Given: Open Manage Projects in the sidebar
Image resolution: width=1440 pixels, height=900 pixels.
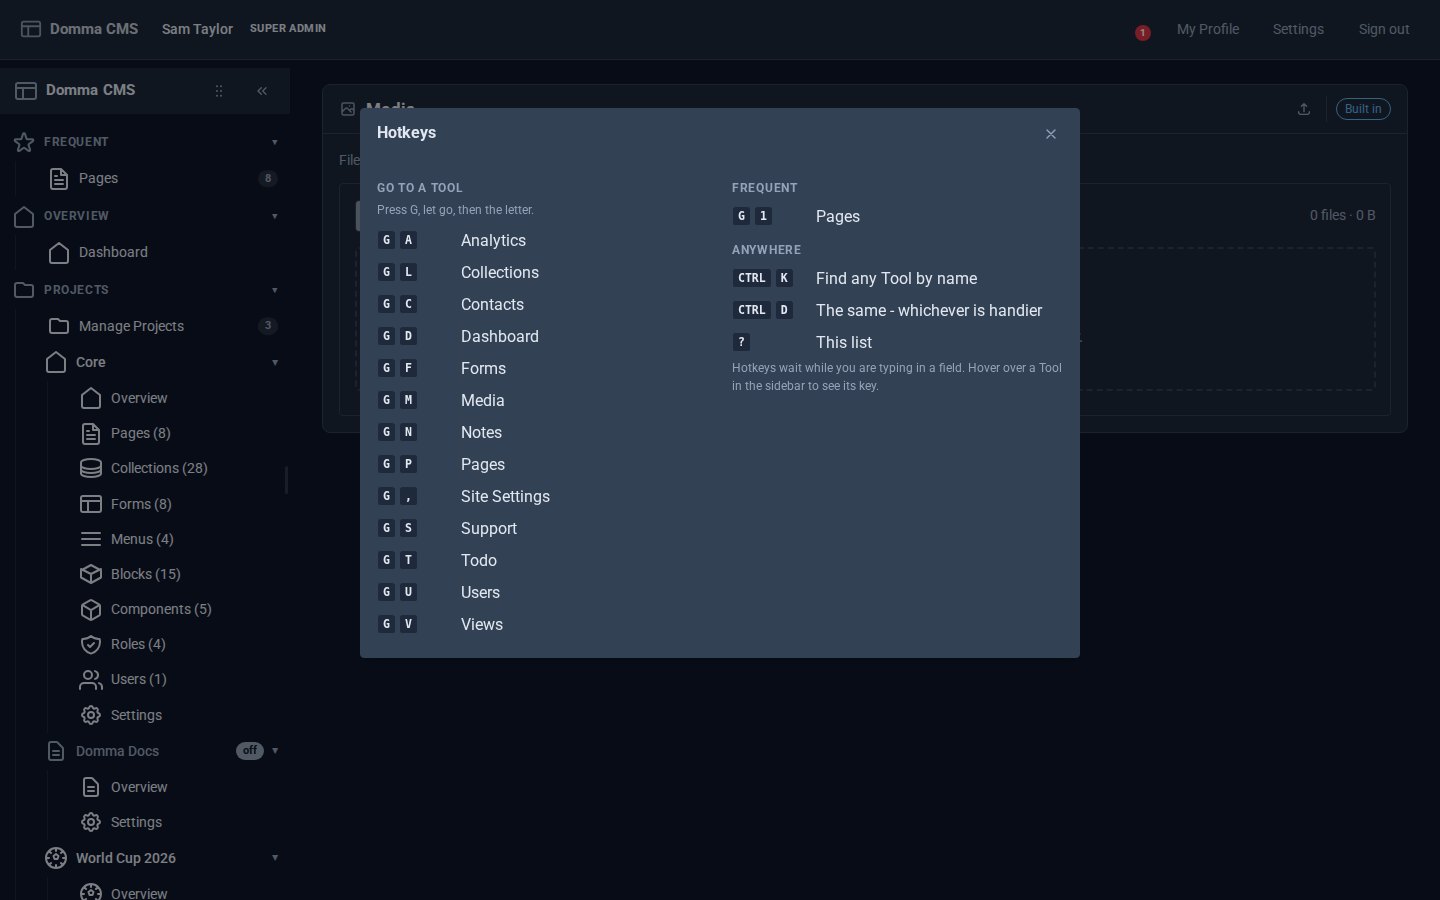Looking at the screenshot, I should 131,326.
